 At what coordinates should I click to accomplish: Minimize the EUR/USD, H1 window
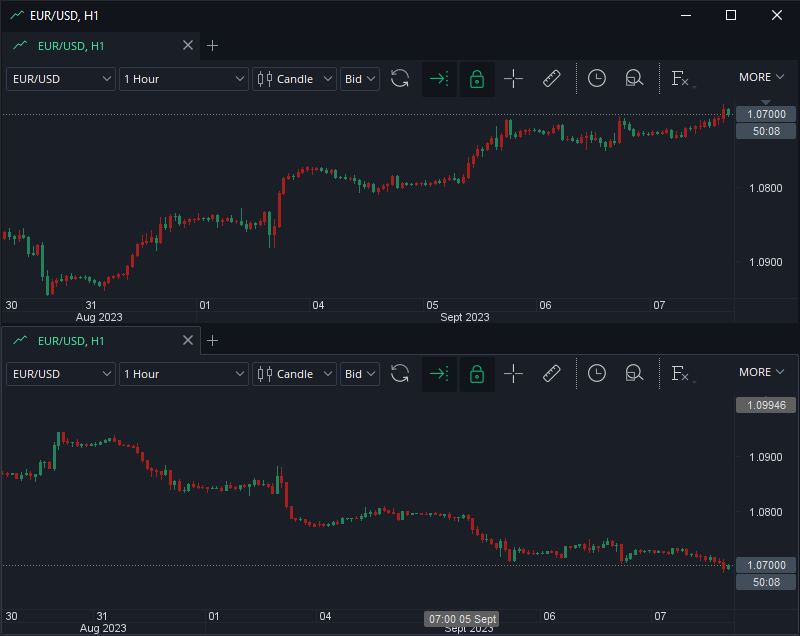(x=686, y=15)
